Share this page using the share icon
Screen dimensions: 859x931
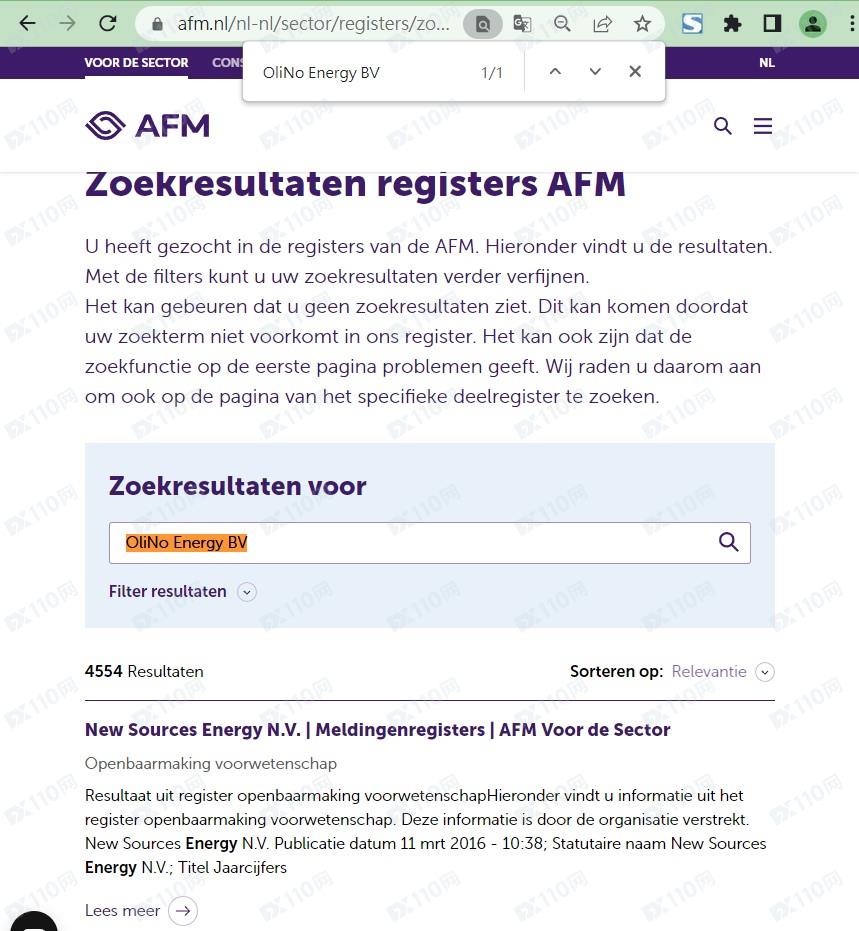tap(602, 23)
